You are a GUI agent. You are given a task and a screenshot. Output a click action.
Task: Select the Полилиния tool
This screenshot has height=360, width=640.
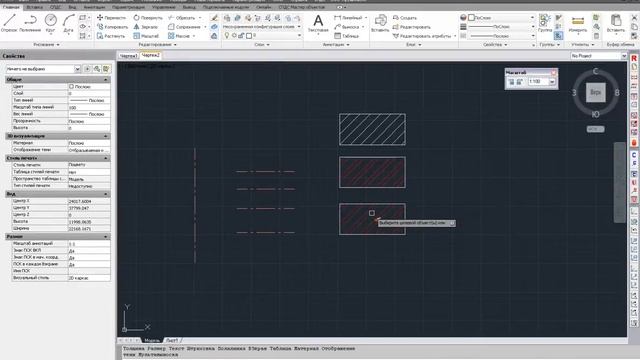(30, 22)
